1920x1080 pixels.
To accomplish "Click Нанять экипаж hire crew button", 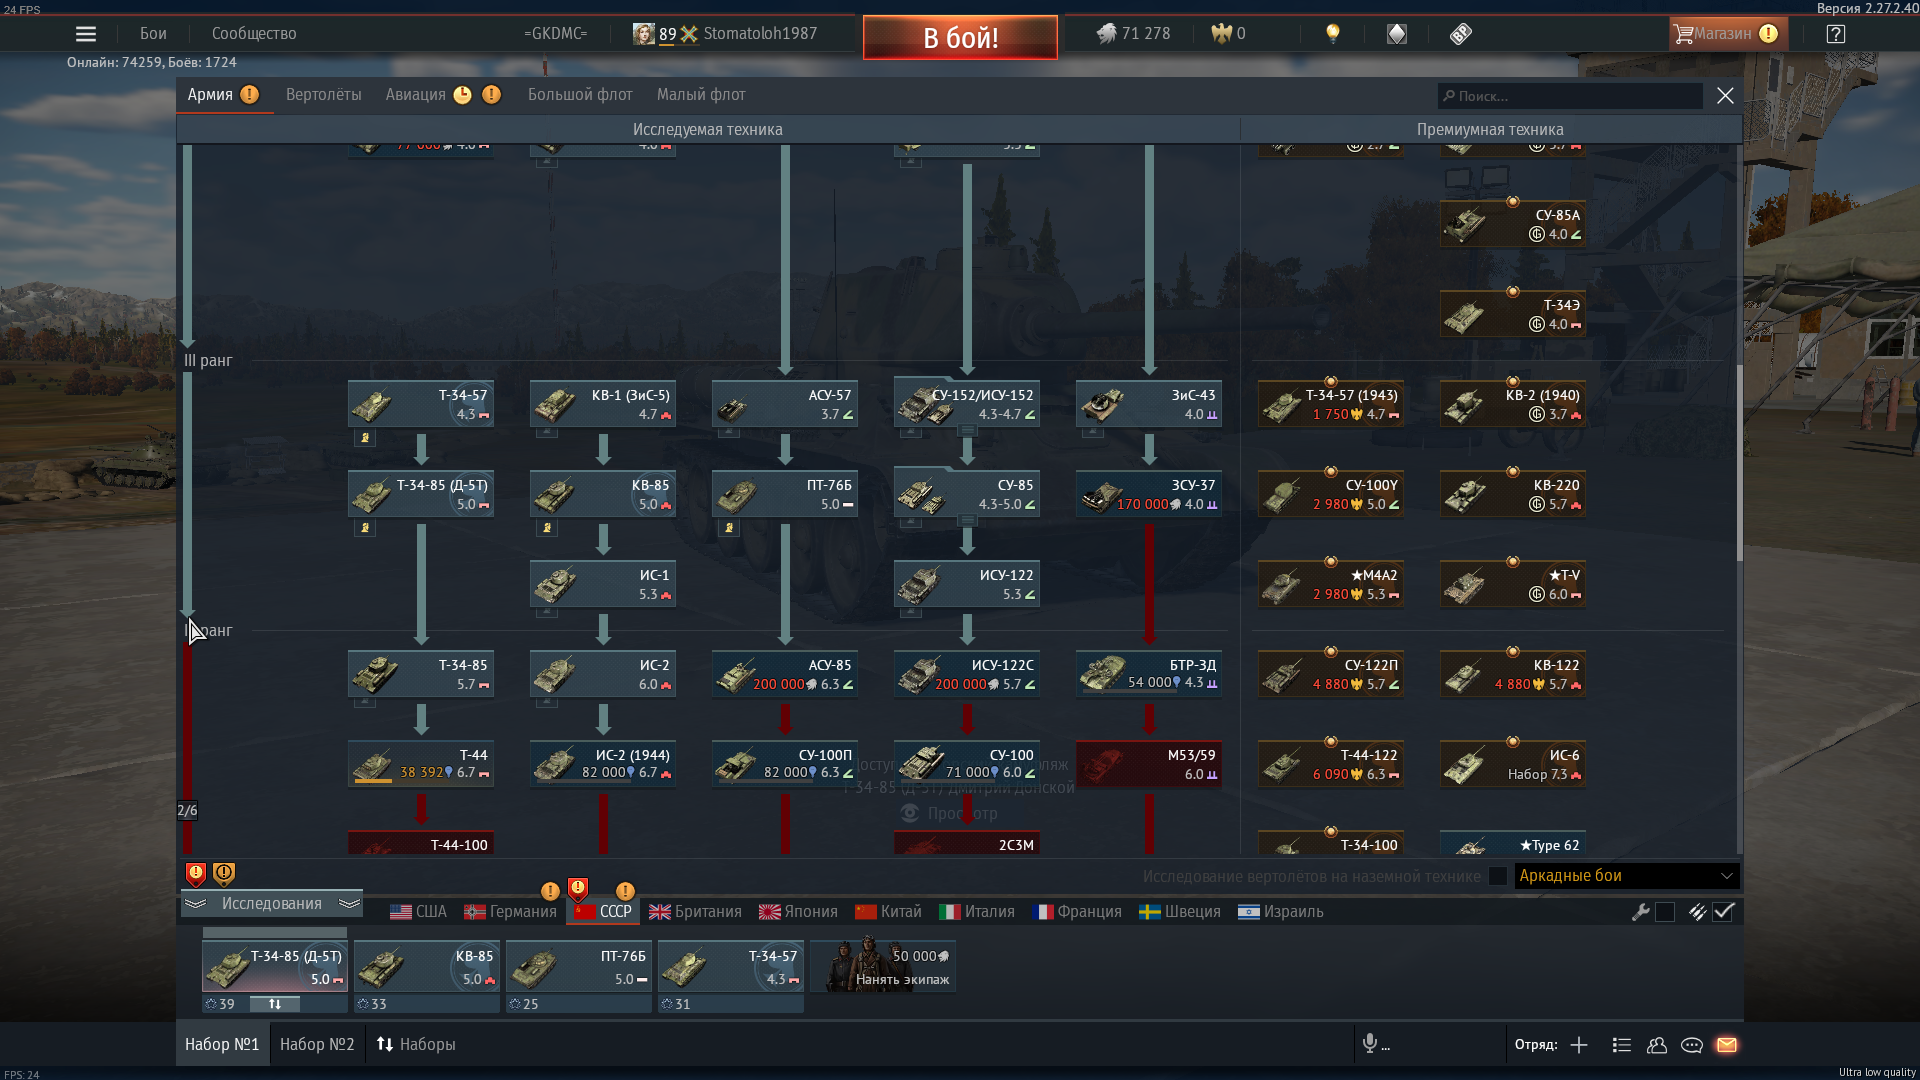I will tap(883, 966).
